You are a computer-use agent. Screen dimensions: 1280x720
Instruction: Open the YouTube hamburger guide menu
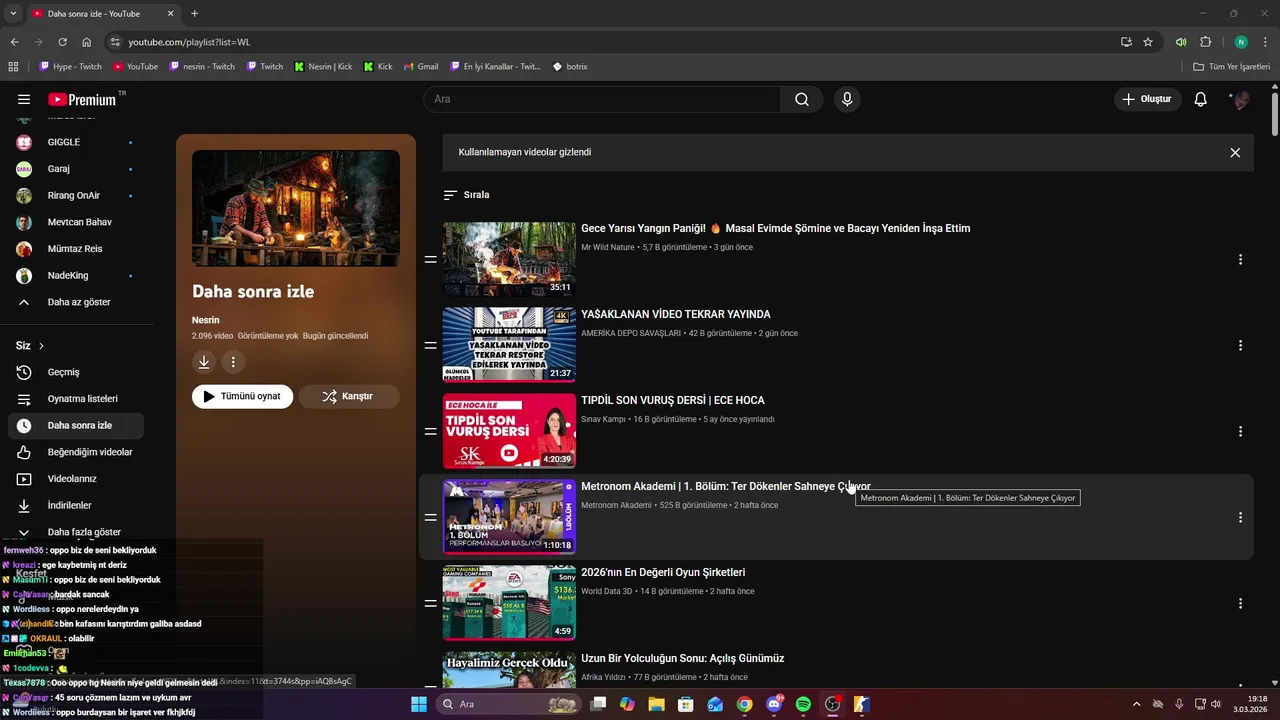pyautogui.click(x=24, y=99)
